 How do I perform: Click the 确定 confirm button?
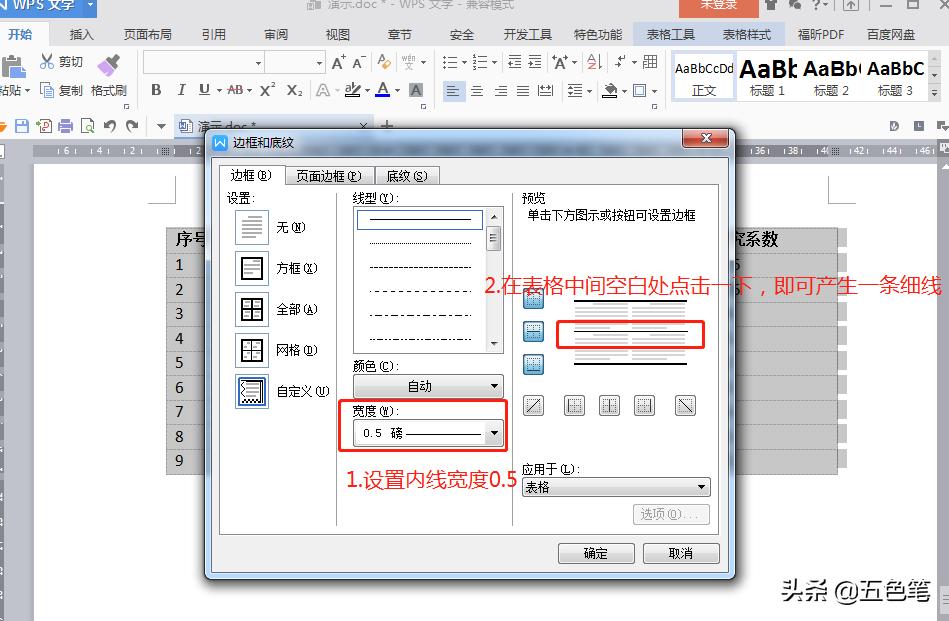[596, 553]
